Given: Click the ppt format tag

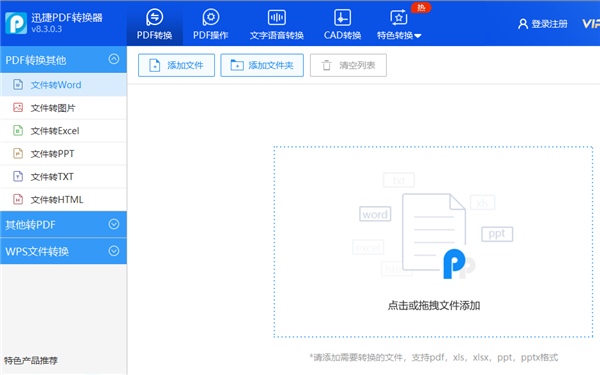Looking at the screenshot, I should (497, 234).
